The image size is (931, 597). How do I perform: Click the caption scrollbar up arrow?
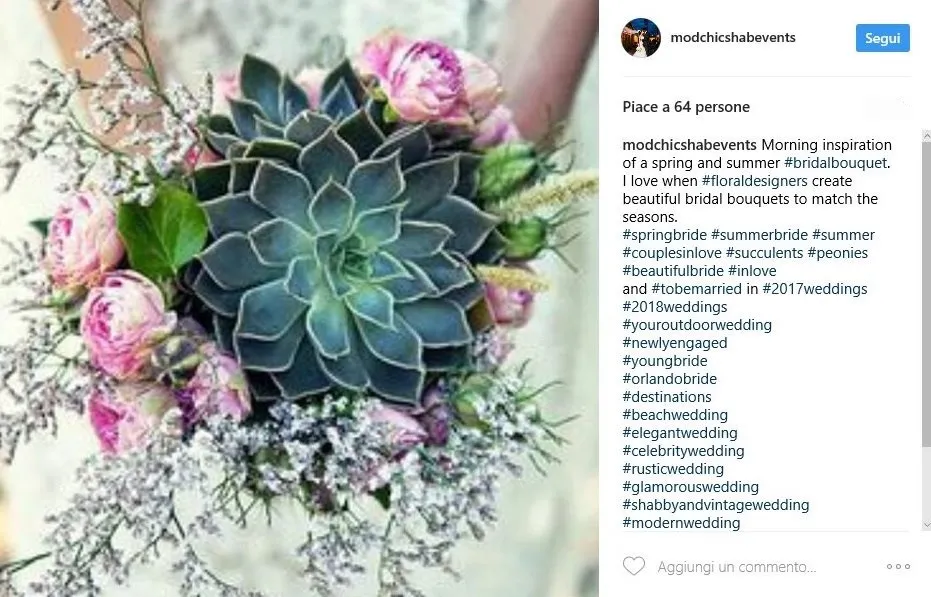pos(926,137)
